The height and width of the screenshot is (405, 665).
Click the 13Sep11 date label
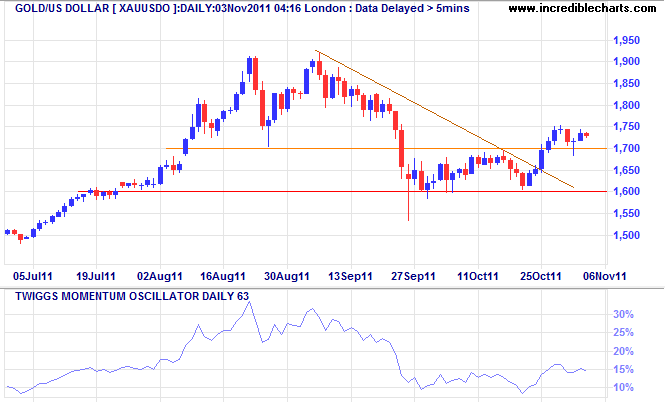tap(350, 277)
